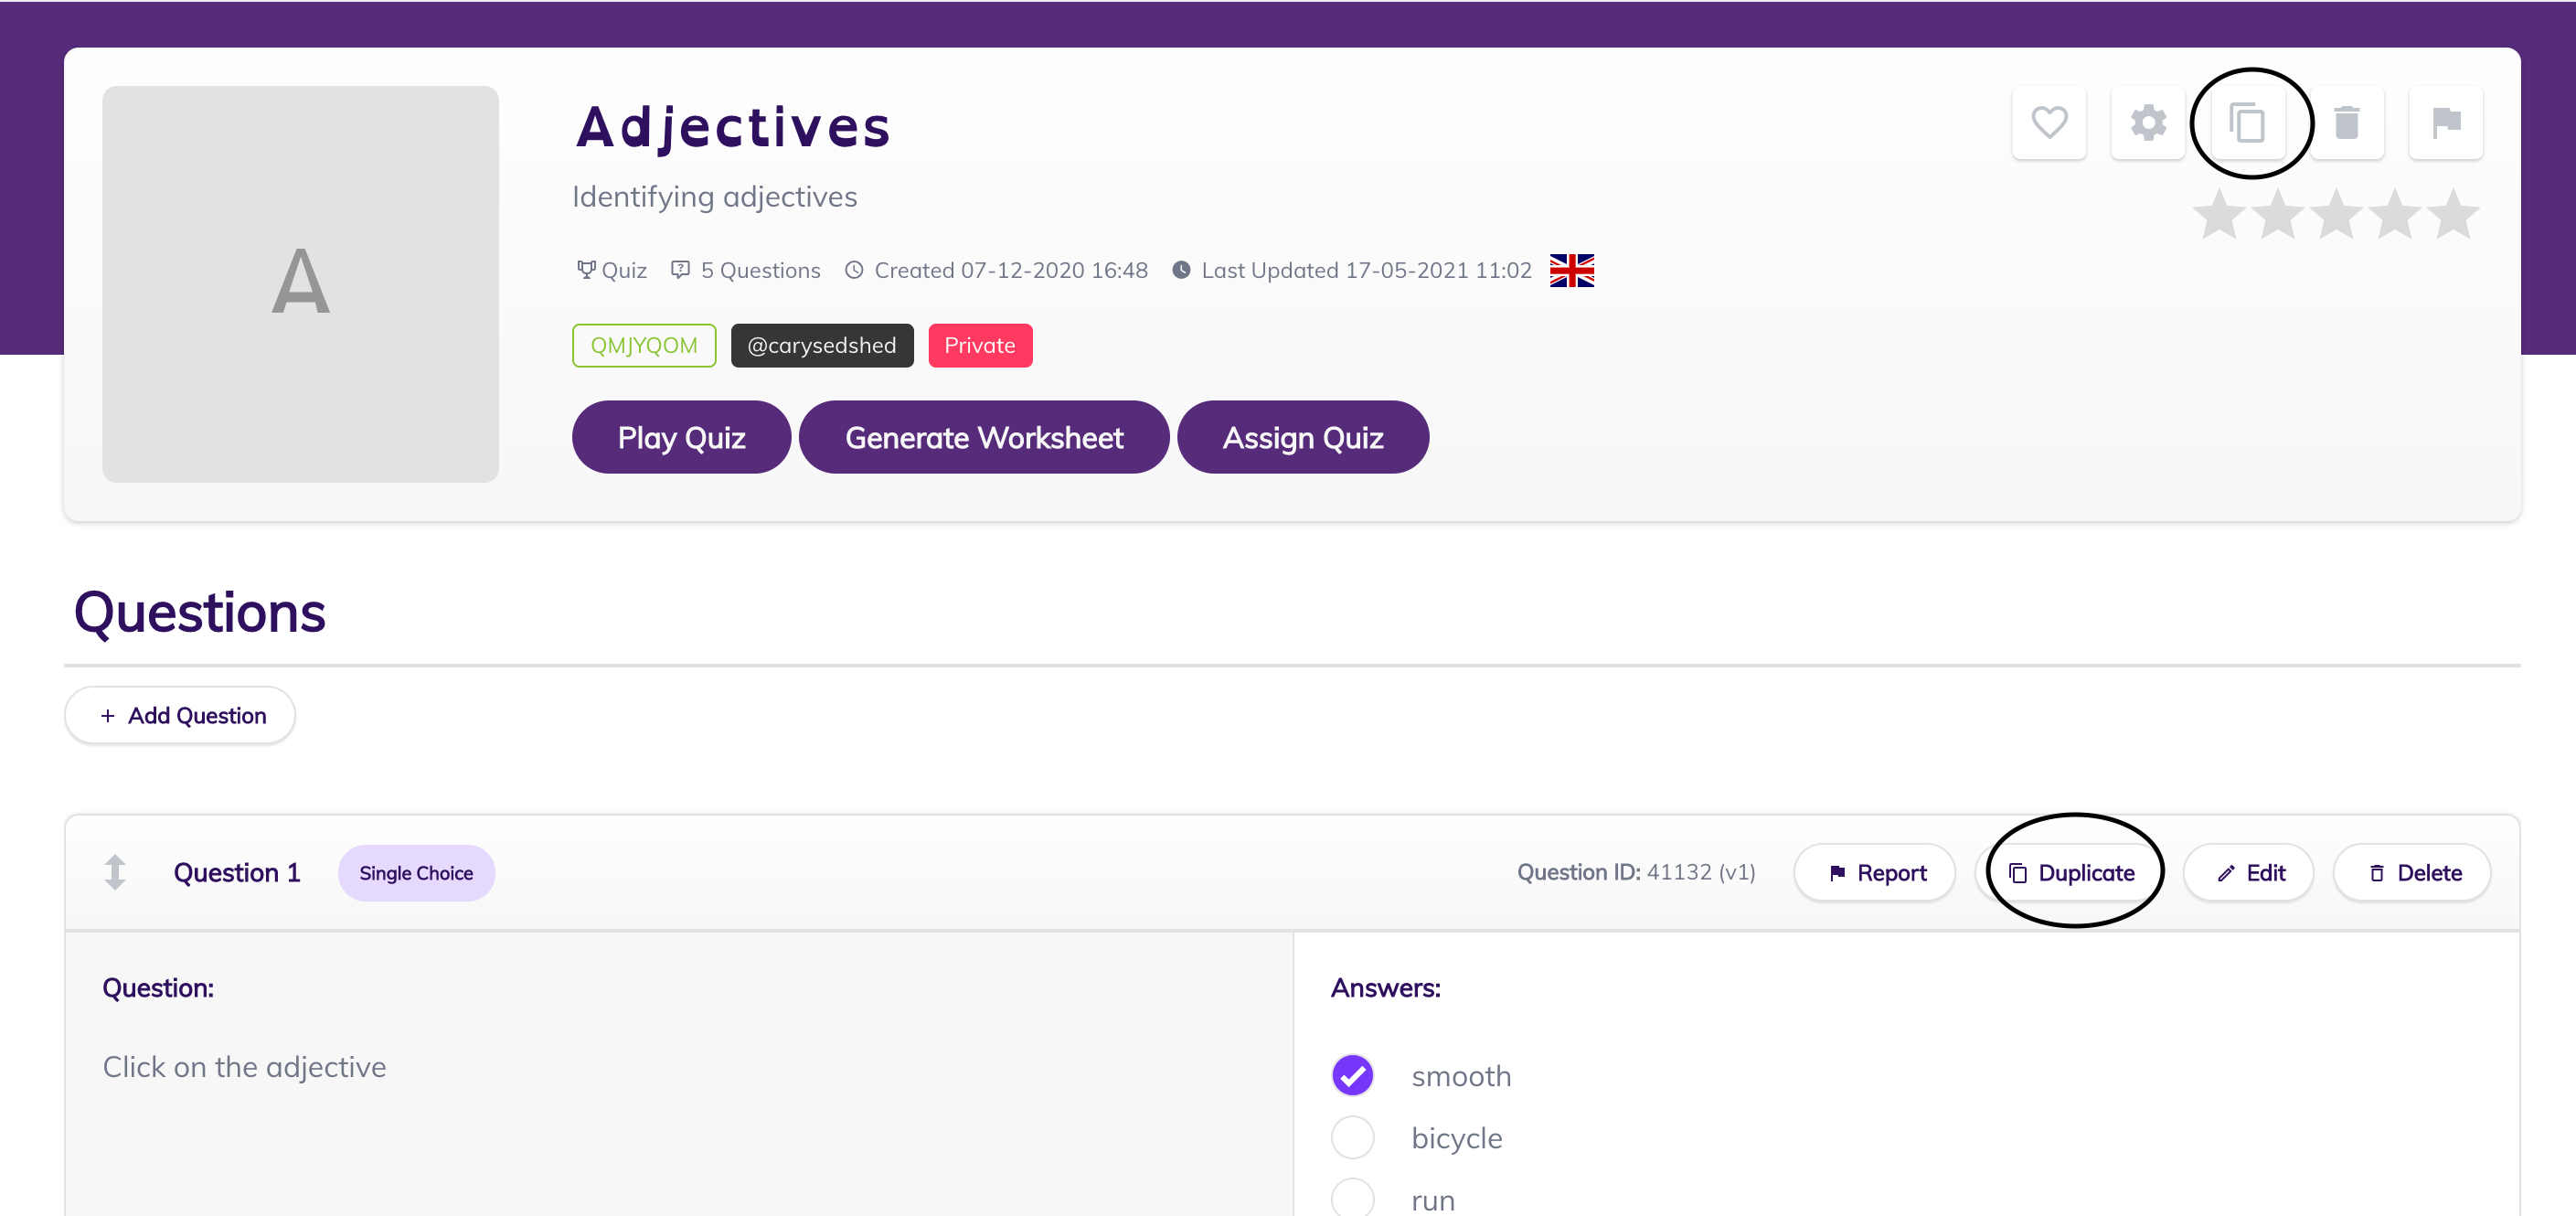Image resolution: width=2576 pixels, height=1216 pixels.
Task: Duplicate the quiz with the copy icon
Action: point(2247,123)
